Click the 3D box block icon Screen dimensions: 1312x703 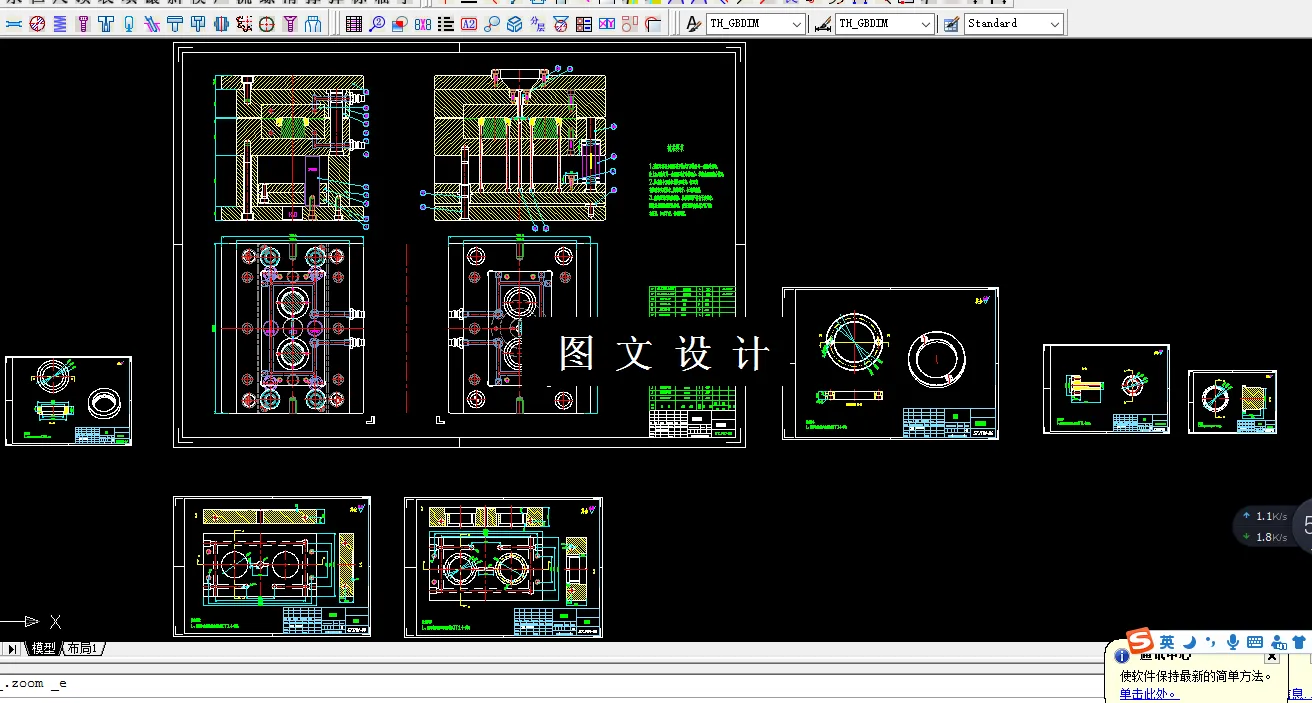pyautogui.click(x=514, y=23)
